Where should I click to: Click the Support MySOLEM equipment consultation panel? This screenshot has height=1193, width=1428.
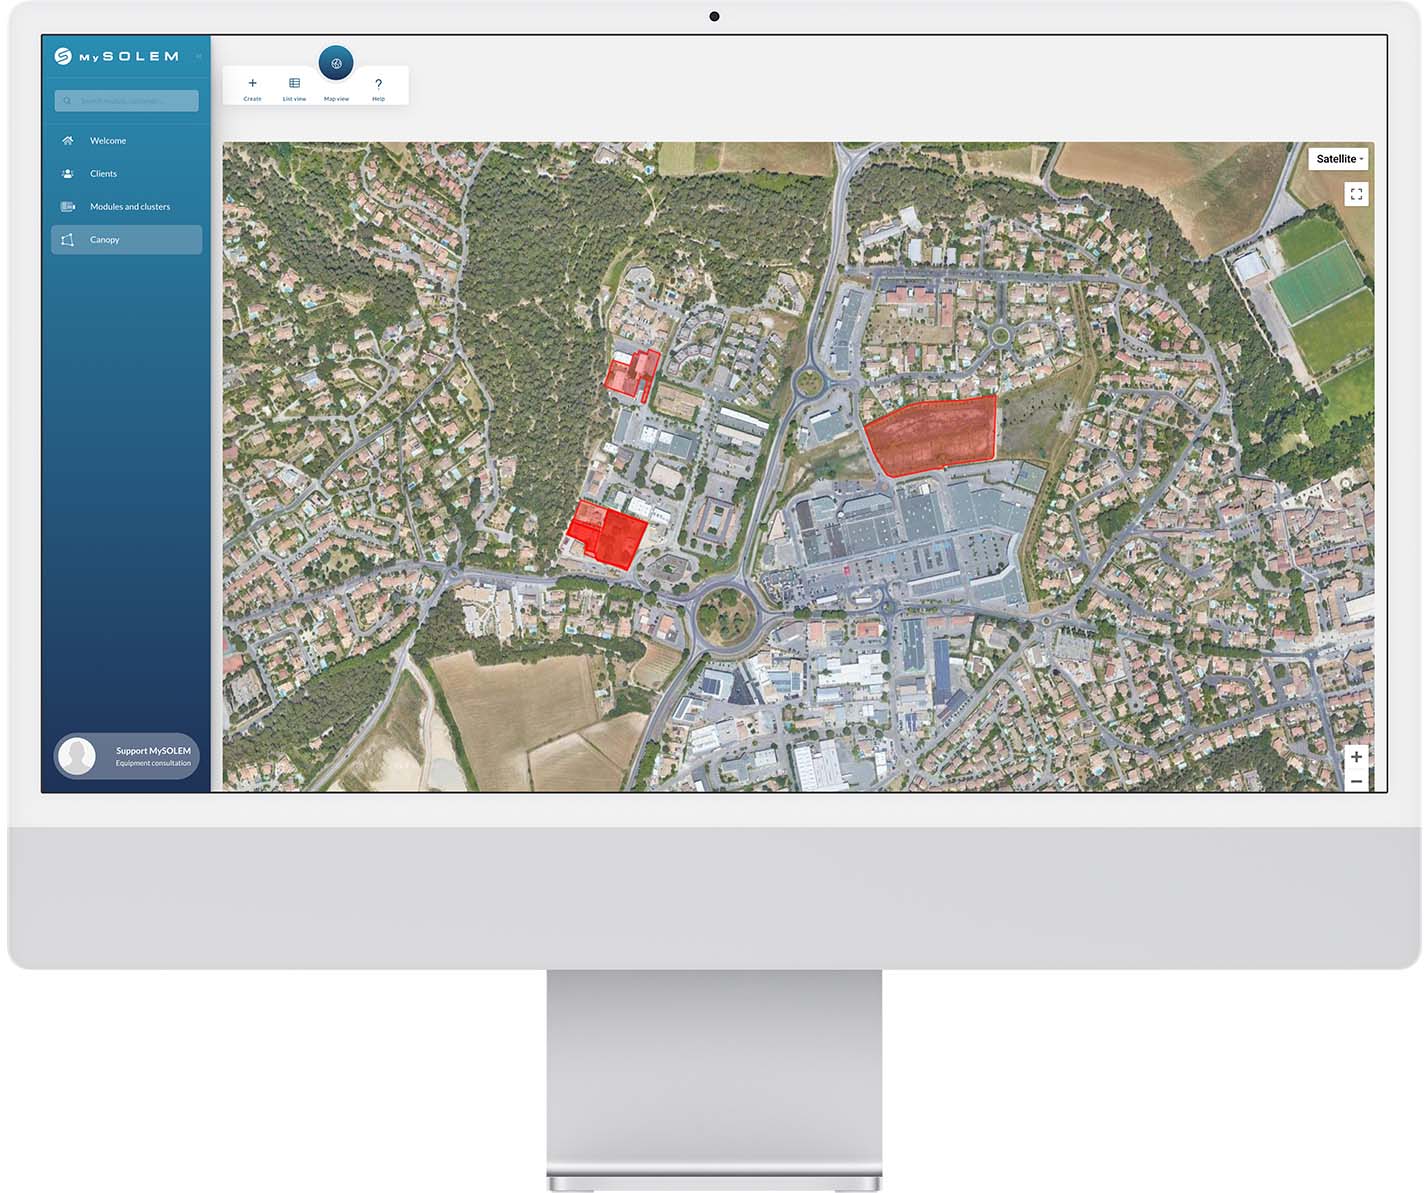click(126, 756)
